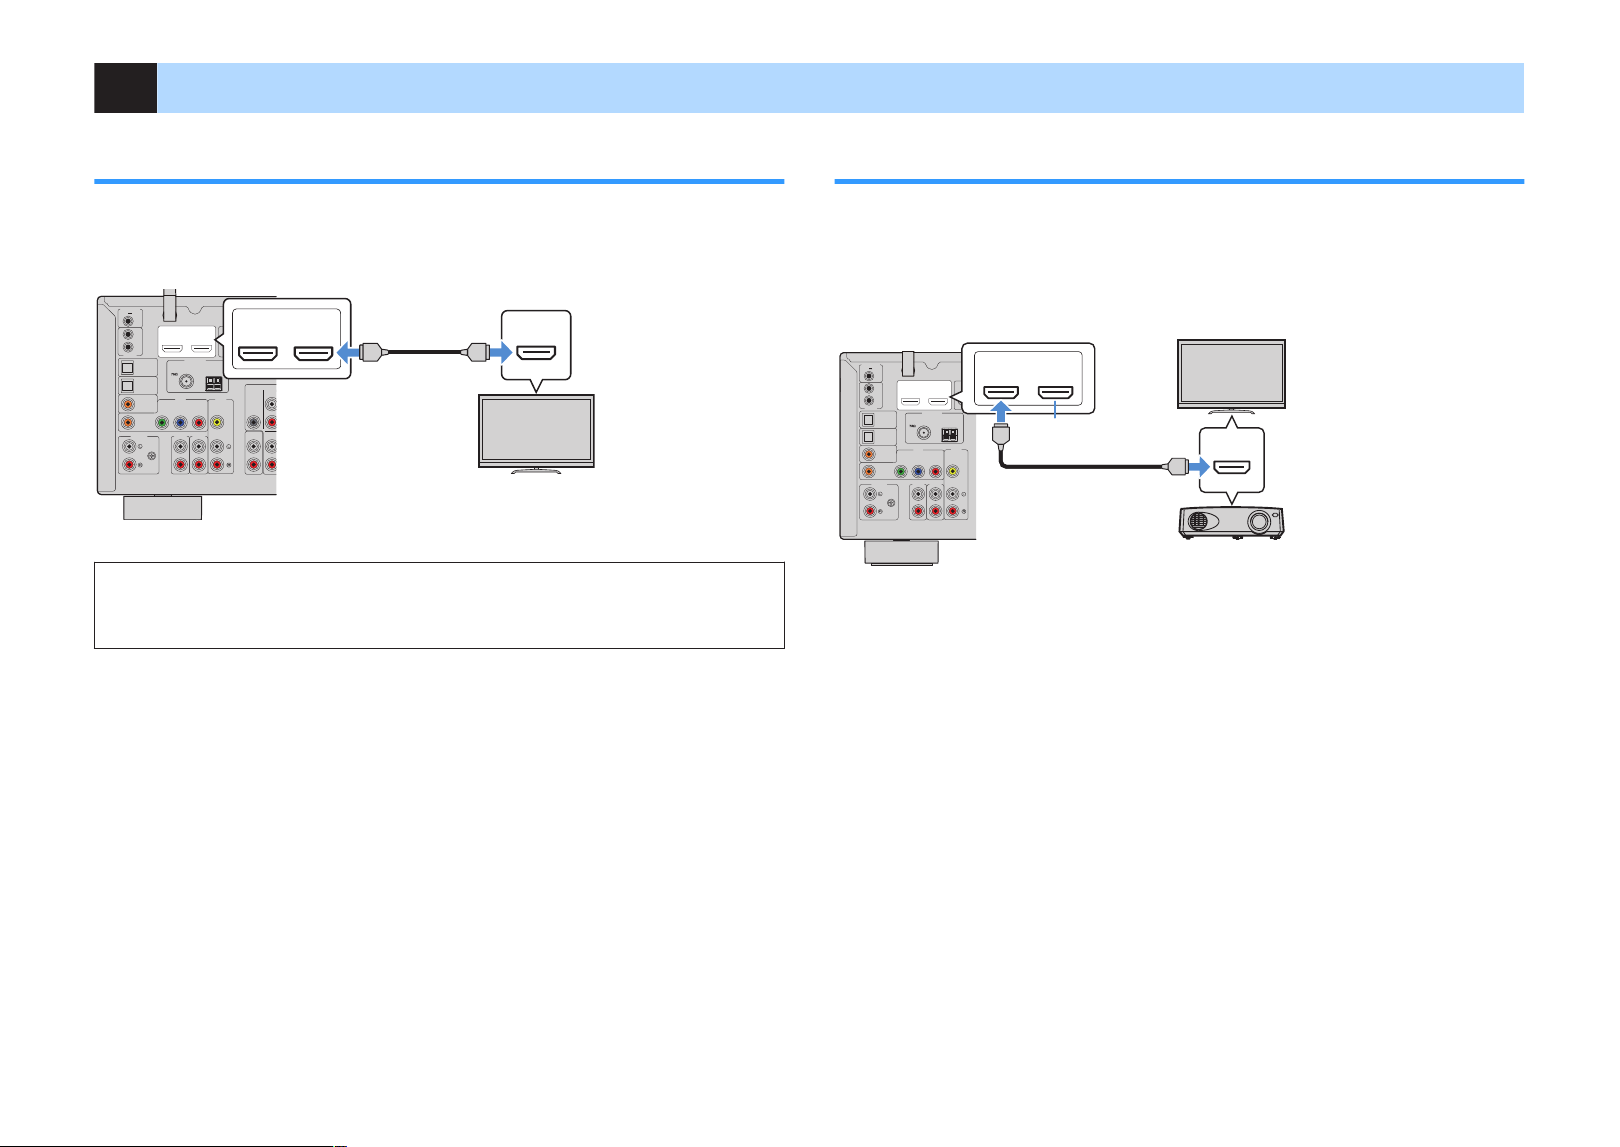Click the HDMI port in the left TV callout
Viewport: 1620px width, 1147px height.
click(536, 352)
